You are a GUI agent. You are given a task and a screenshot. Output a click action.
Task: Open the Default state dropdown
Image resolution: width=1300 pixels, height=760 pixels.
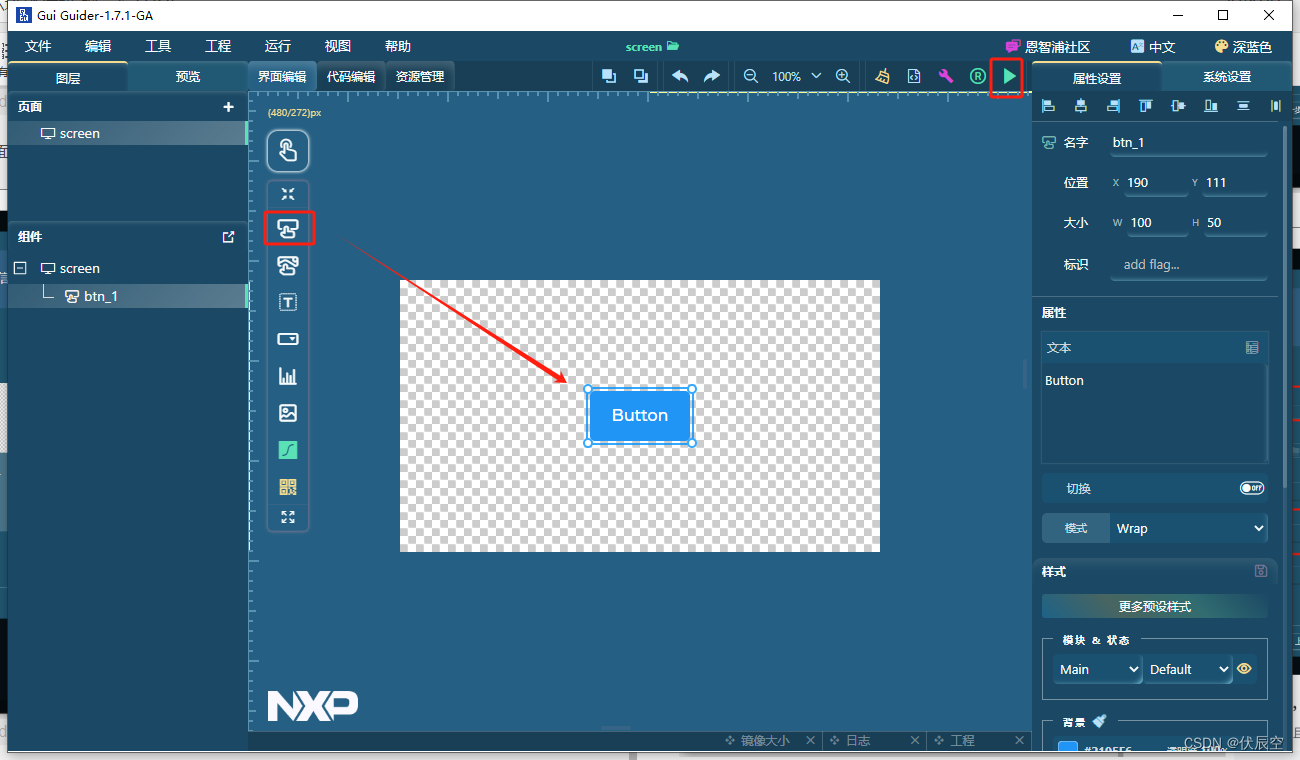coord(1188,669)
